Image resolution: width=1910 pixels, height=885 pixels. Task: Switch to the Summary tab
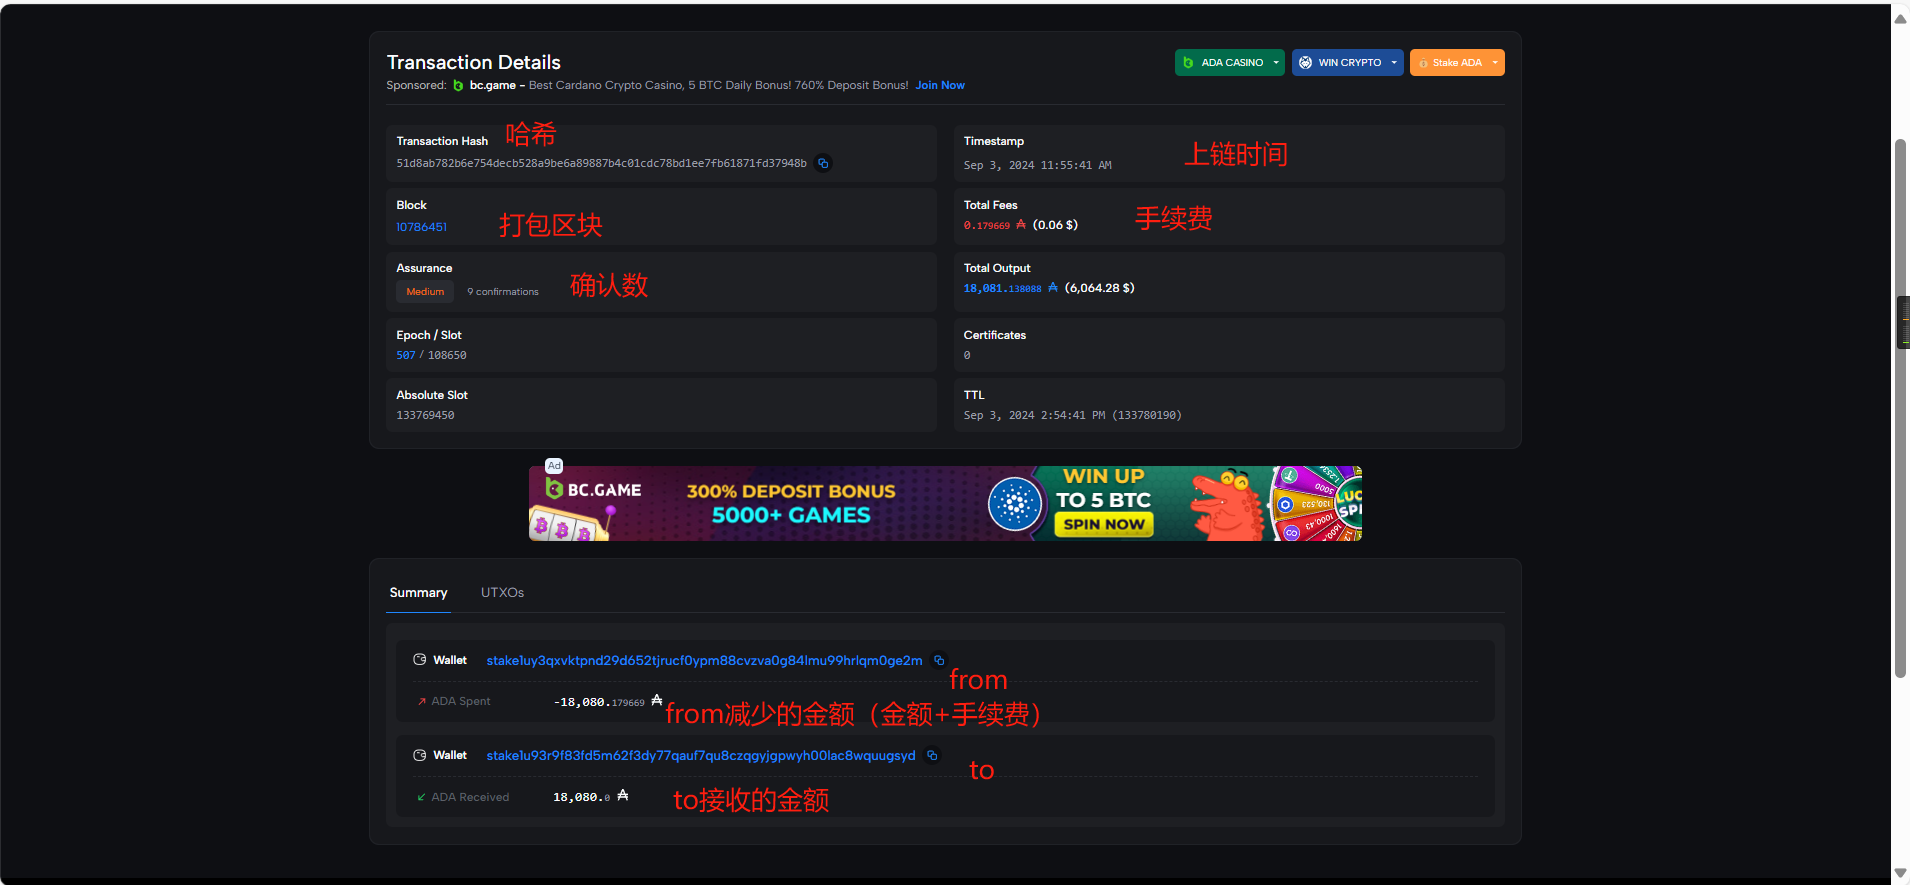coord(418,592)
